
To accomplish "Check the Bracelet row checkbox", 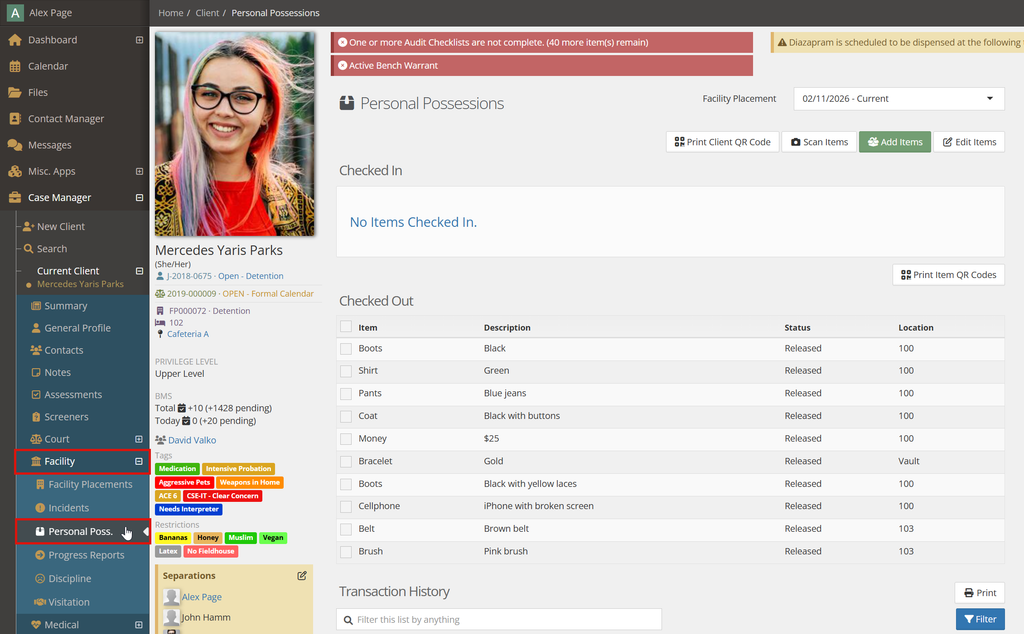I will point(346,462).
